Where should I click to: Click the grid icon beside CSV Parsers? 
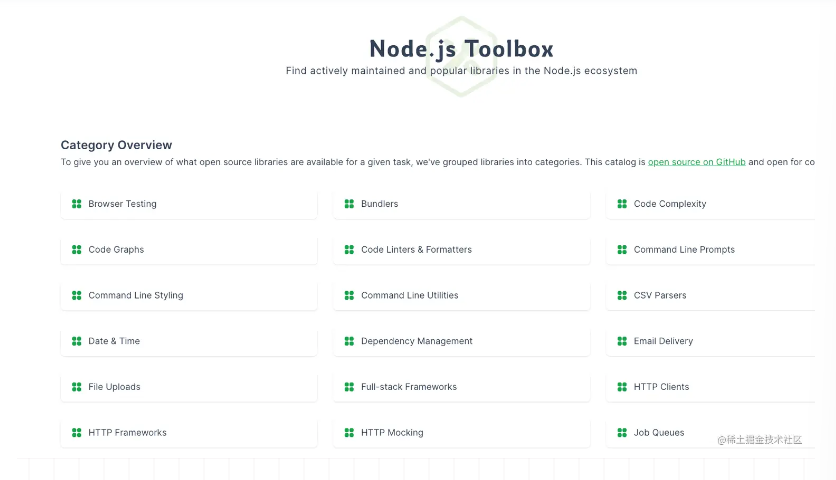pos(622,296)
